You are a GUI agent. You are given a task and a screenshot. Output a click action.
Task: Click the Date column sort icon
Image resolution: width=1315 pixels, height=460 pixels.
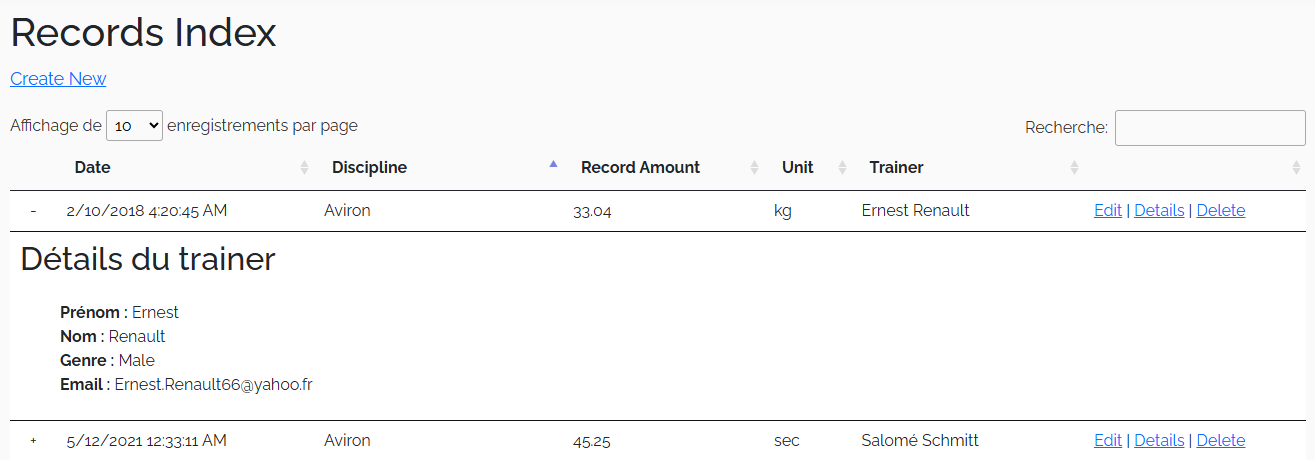(x=305, y=168)
